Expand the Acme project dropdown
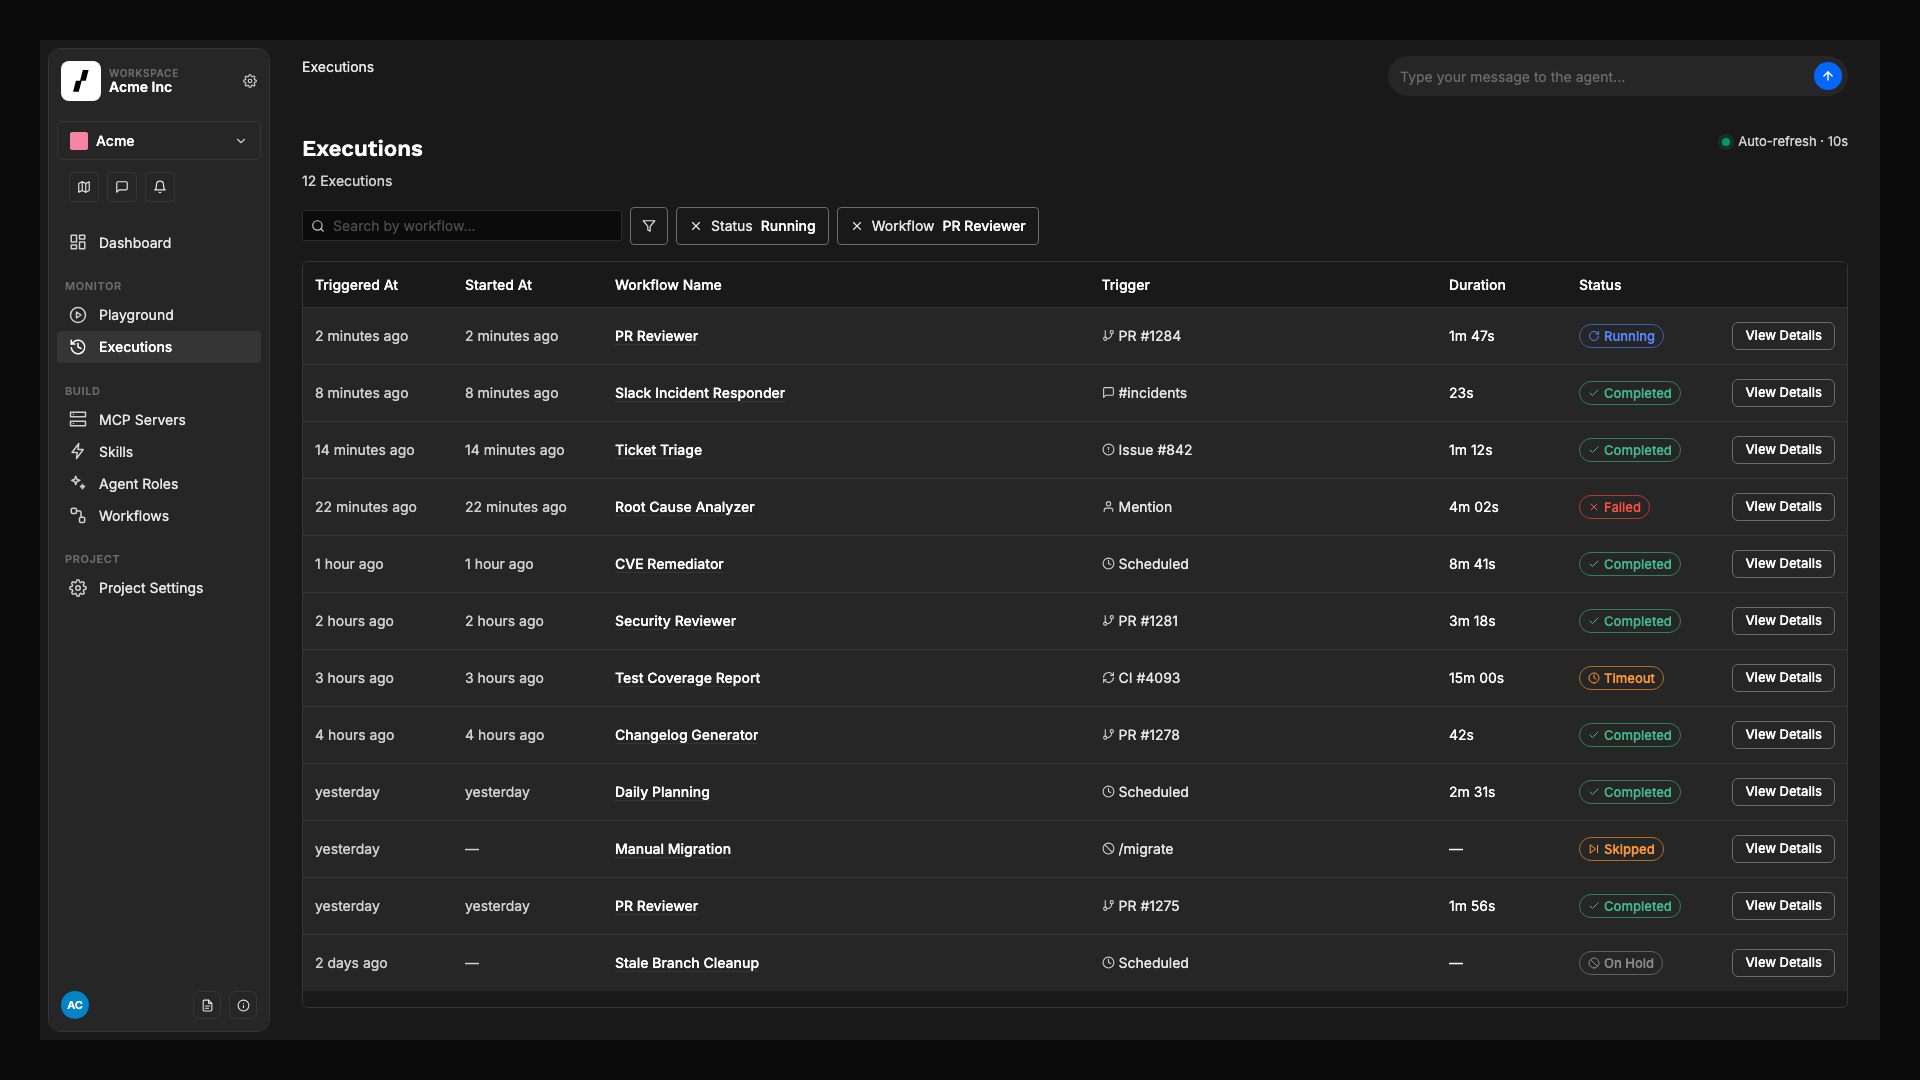The image size is (1920, 1080). coord(159,141)
